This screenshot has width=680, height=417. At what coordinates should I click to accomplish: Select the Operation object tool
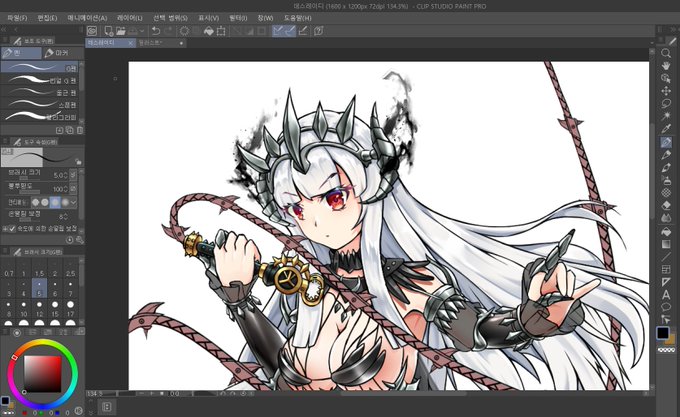point(666,78)
